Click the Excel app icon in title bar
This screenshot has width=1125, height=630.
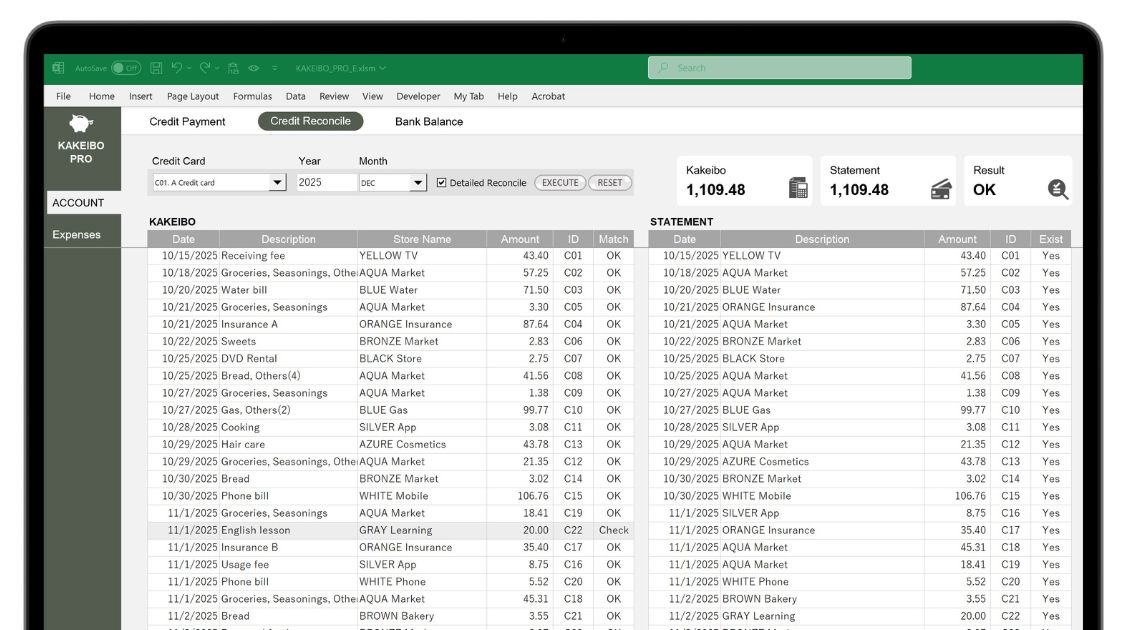pyautogui.click(x=58, y=67)
